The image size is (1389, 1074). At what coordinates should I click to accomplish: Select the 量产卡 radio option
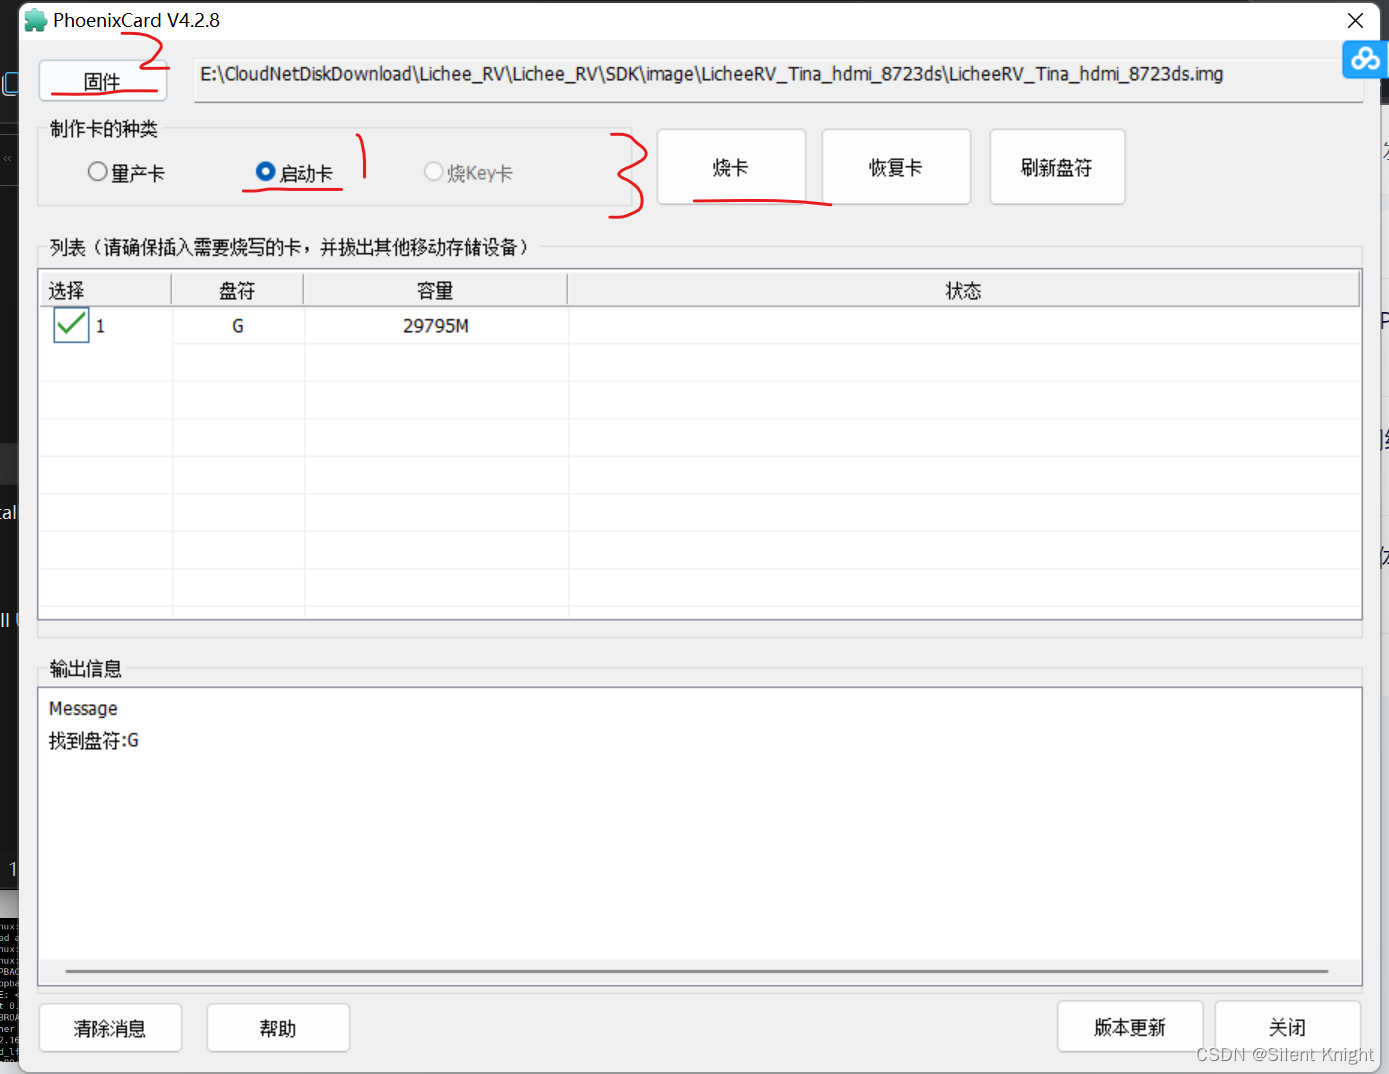(126, 172)
